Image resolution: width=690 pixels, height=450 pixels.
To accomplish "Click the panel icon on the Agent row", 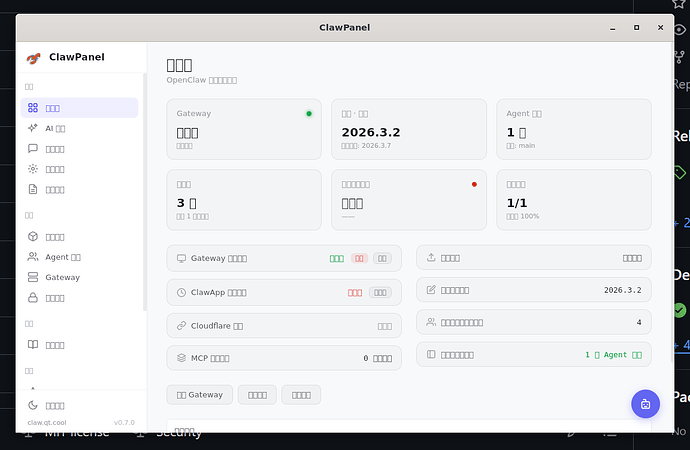I will click(431, 355).
